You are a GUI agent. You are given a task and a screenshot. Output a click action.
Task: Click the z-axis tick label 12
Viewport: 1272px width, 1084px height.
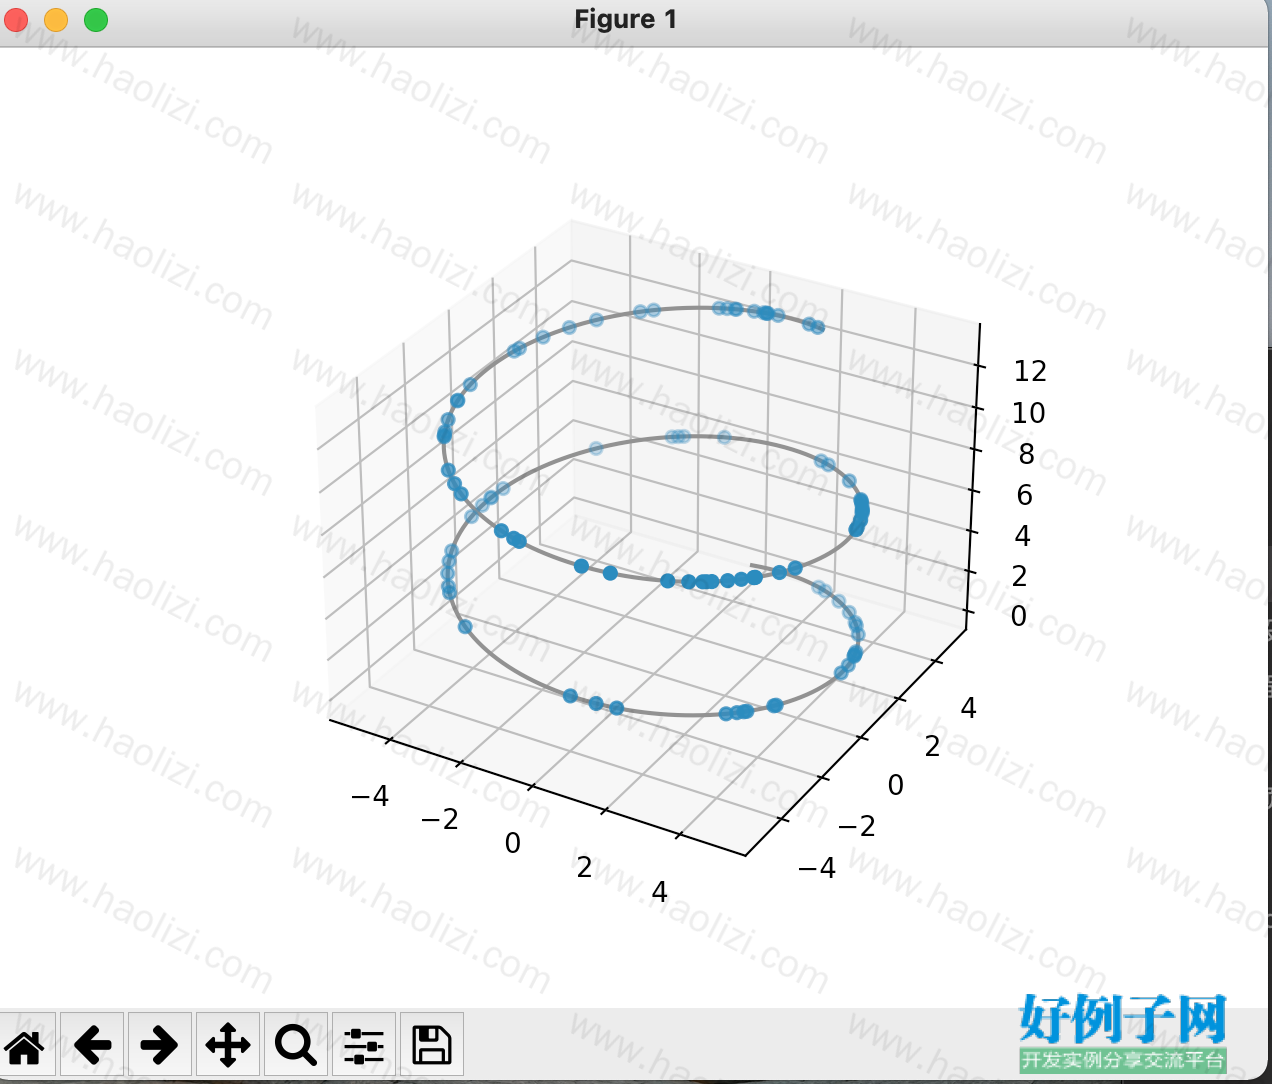pyautogui.click(x=1030, y=371)
